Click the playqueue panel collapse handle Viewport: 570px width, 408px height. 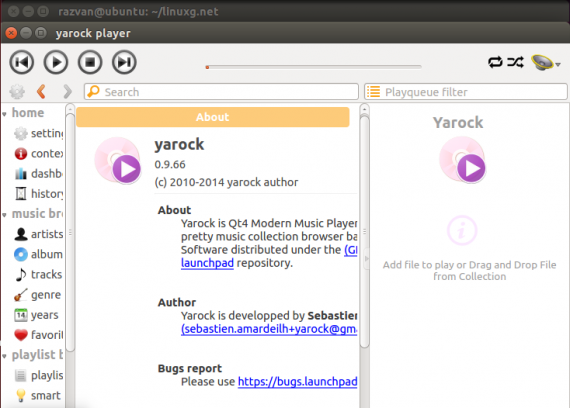coord(366,258)
